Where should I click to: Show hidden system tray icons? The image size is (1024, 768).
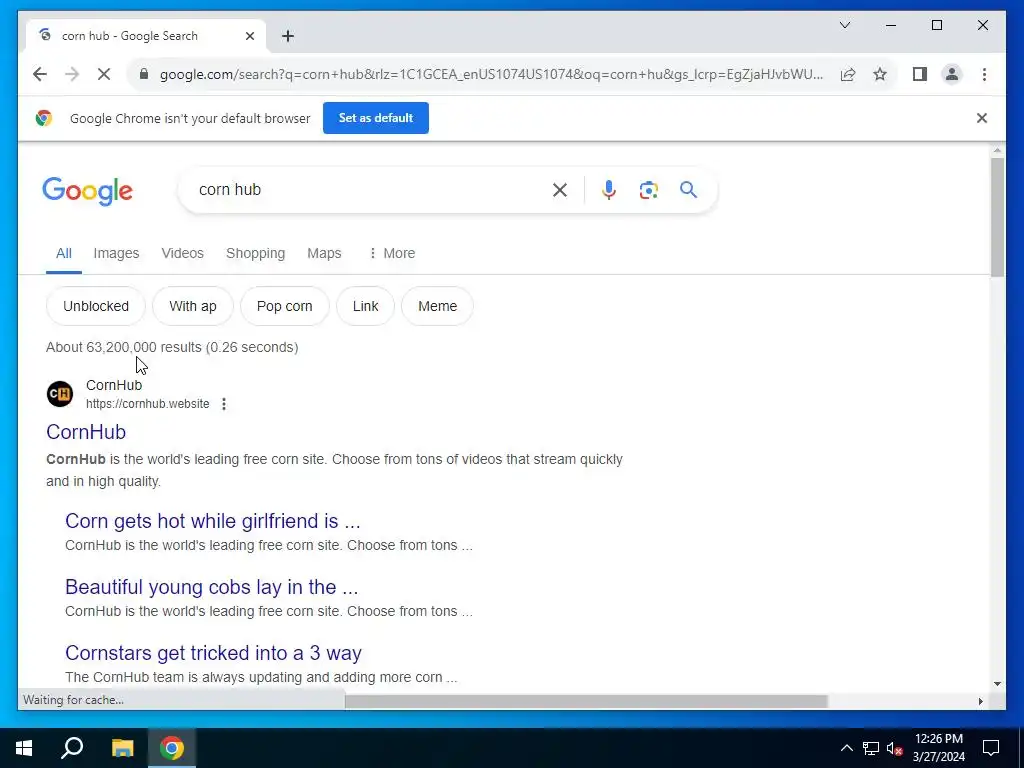pos(846,748)
